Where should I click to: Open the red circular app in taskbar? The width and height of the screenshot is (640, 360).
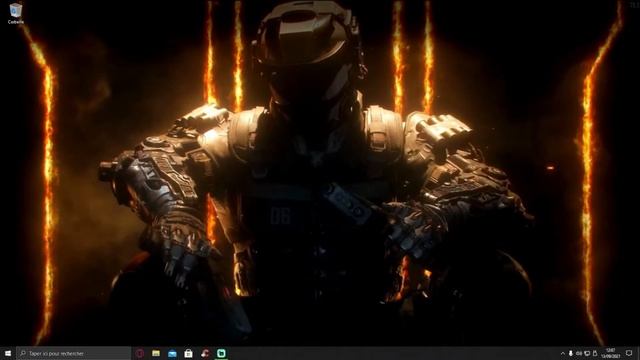[x=140, y=353]
